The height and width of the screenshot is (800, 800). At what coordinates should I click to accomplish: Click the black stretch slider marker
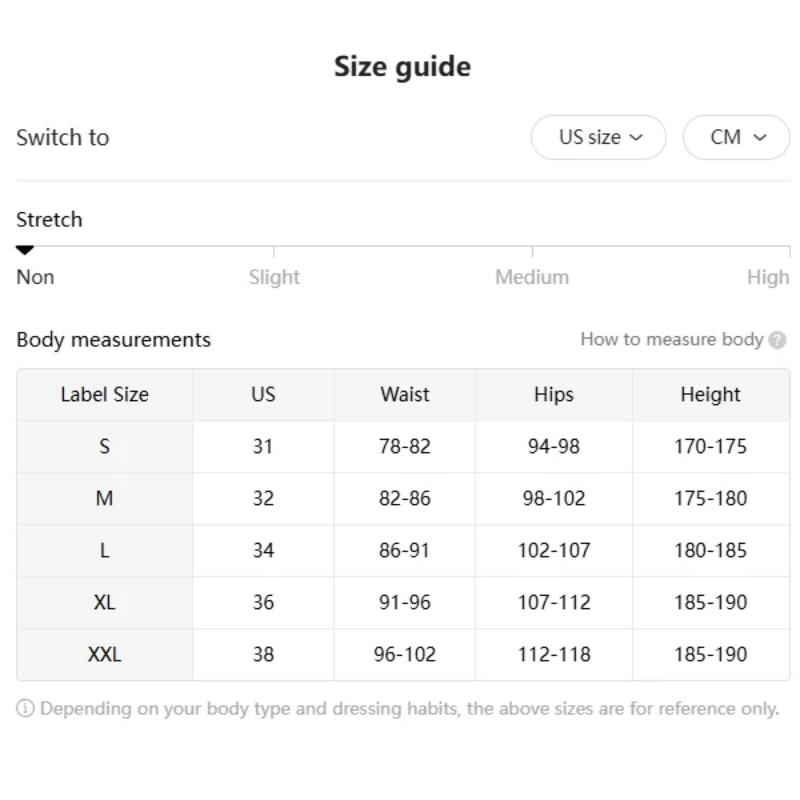tap(25, 250)
